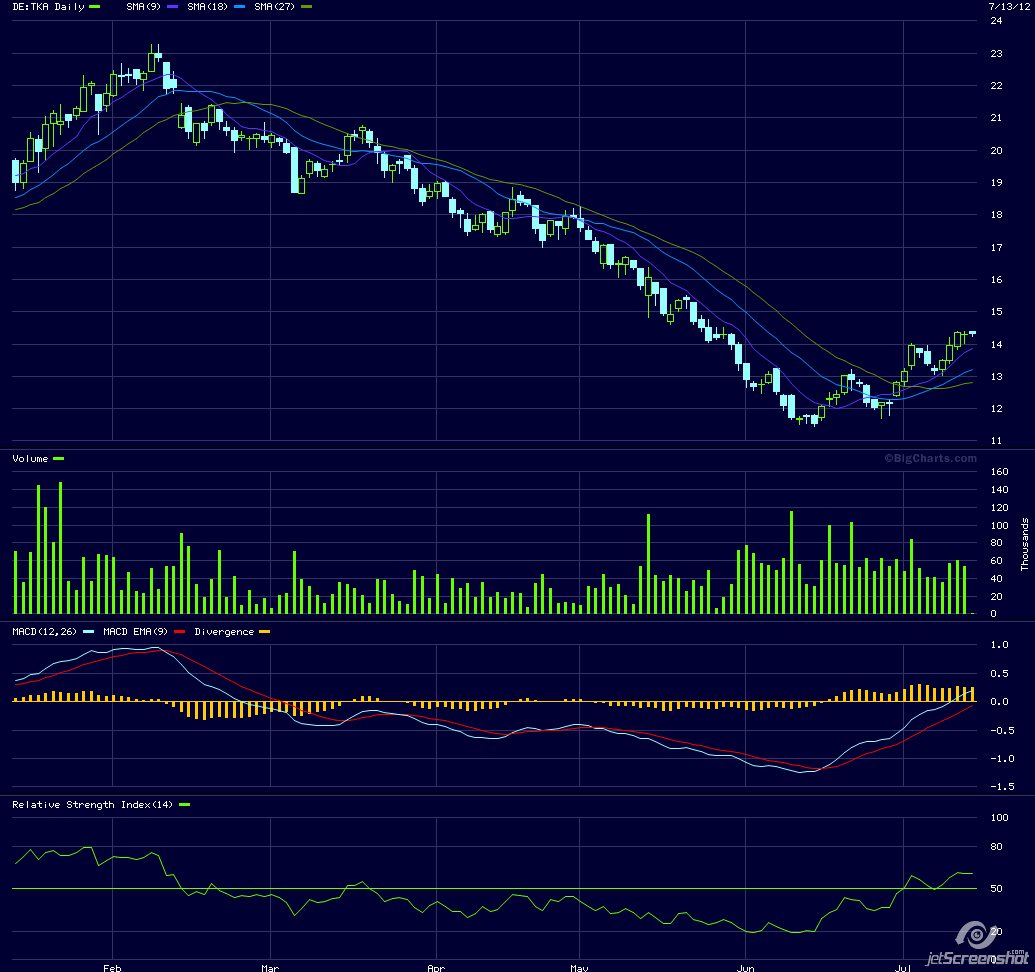Pick the red swatch beside MACD EMA(9)

click(180, 632)
